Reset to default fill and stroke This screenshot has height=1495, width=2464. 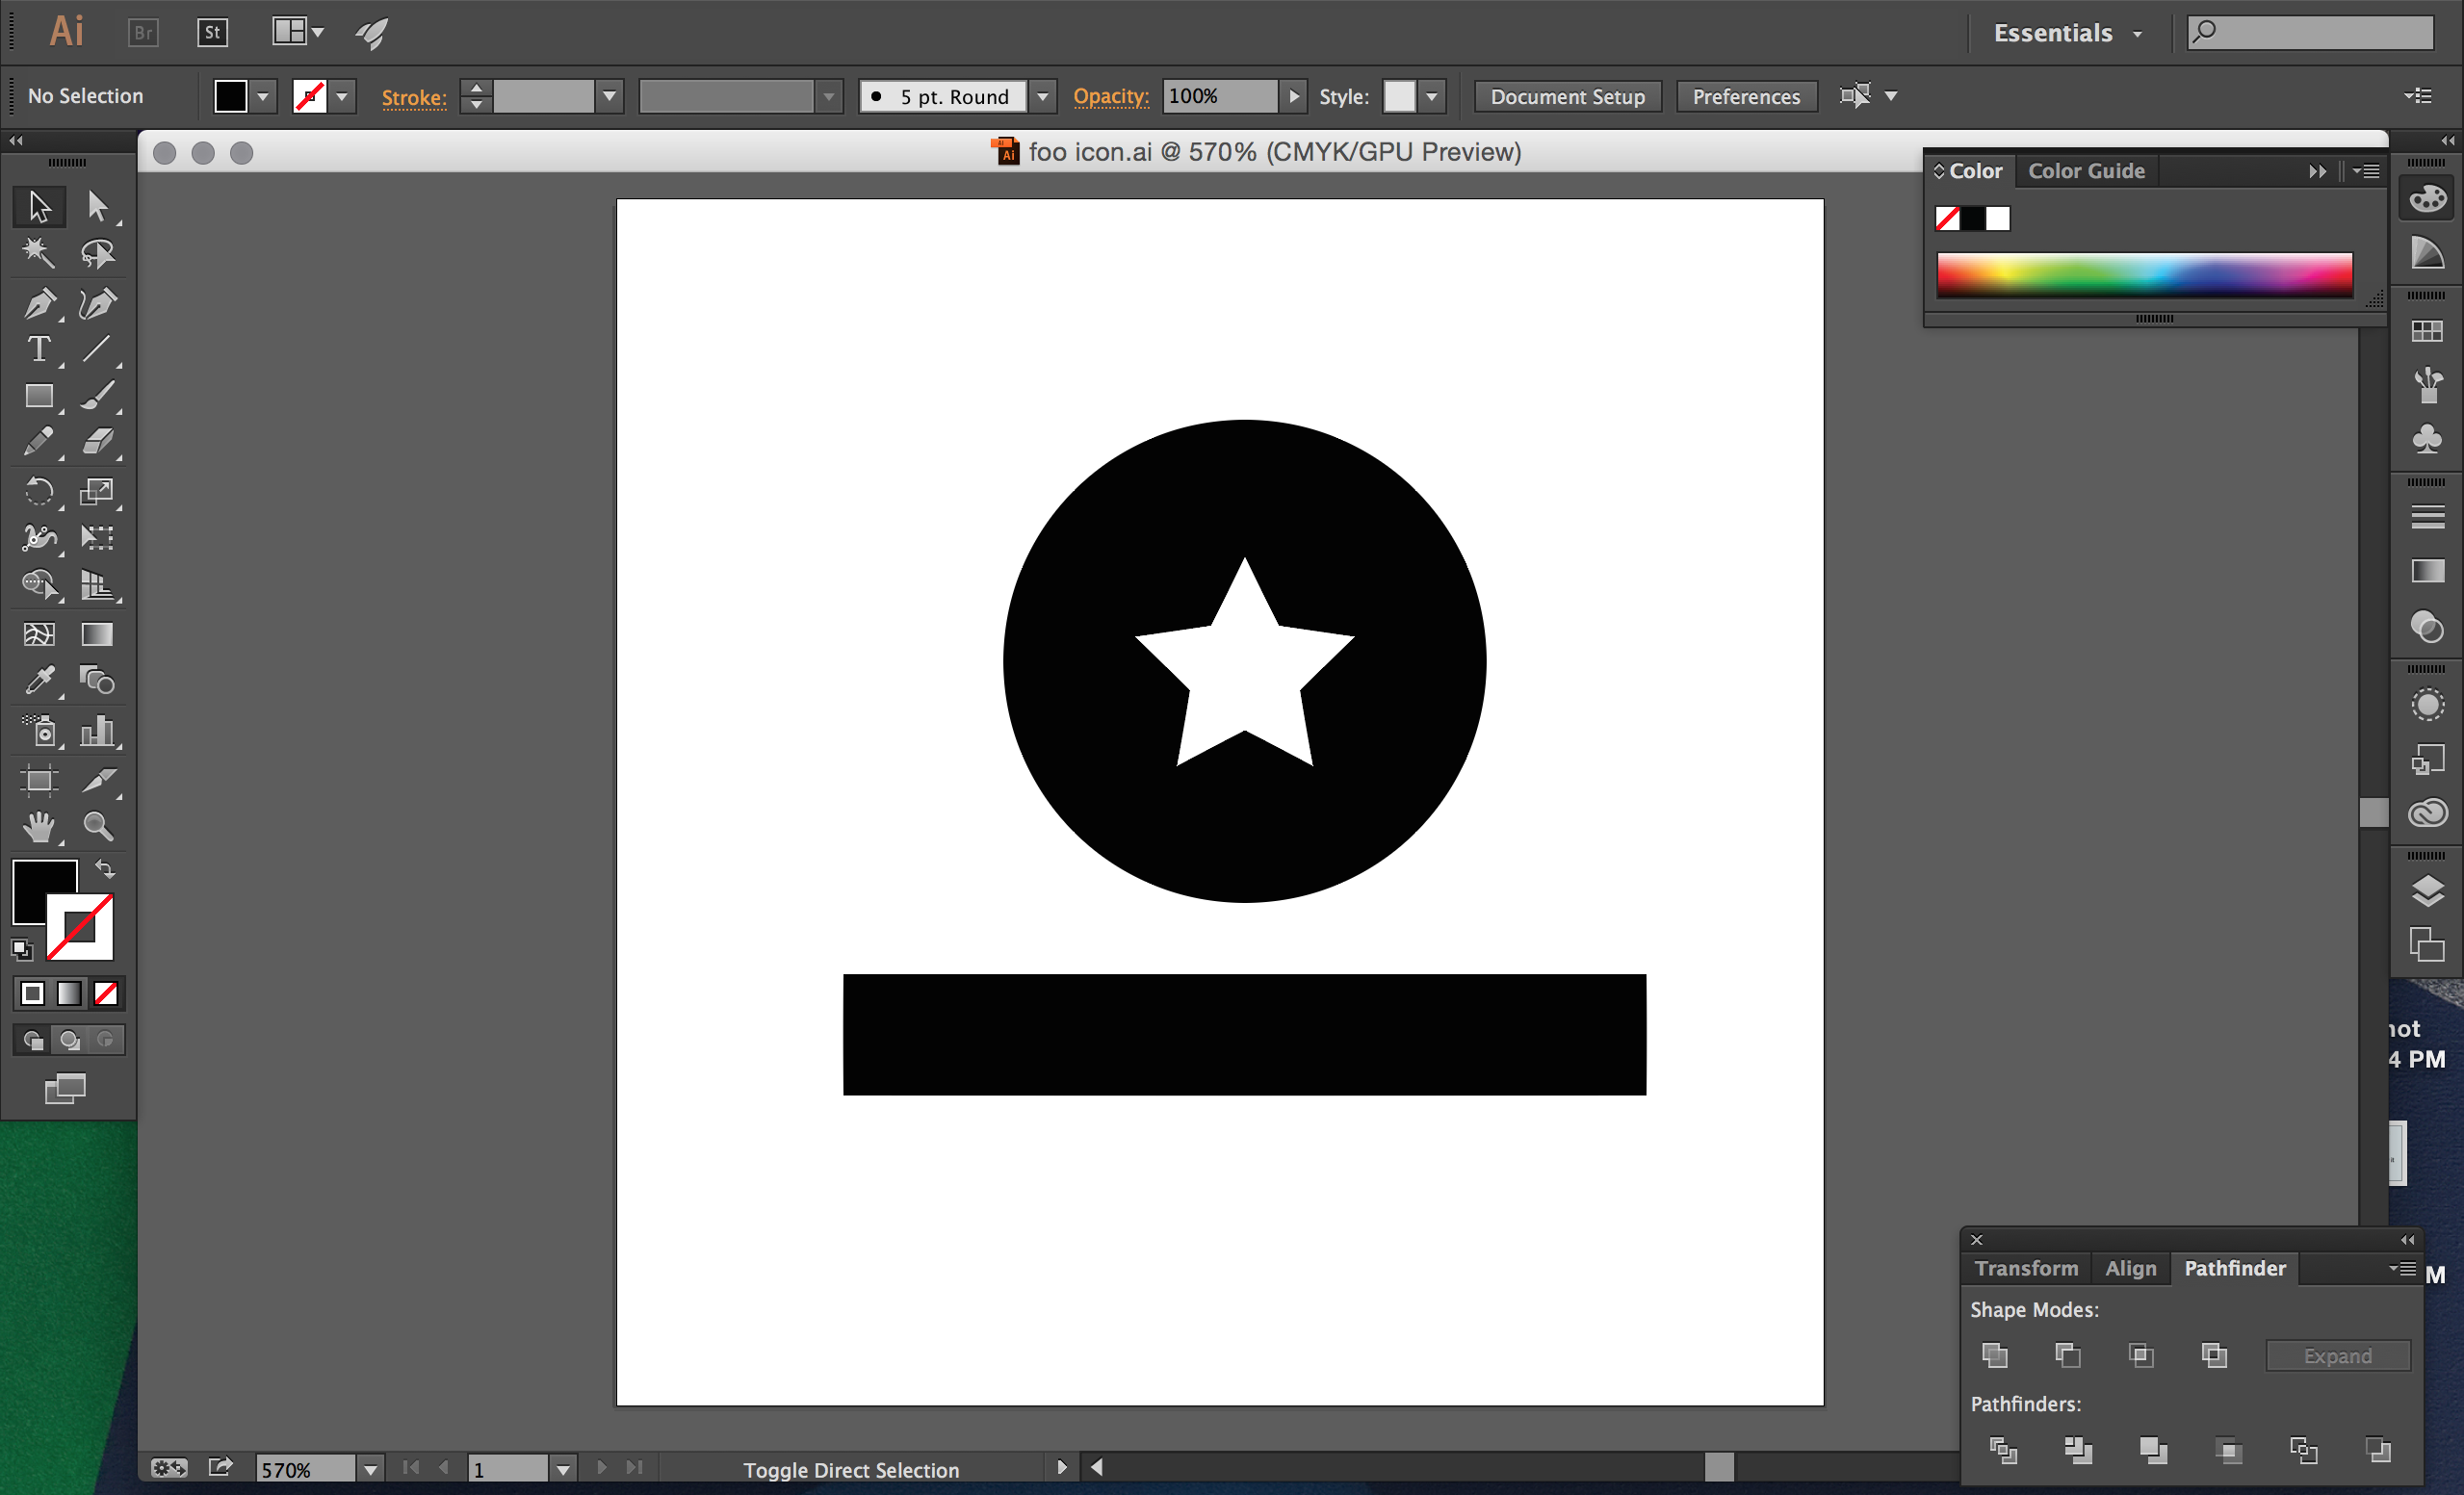coord(22,949)
